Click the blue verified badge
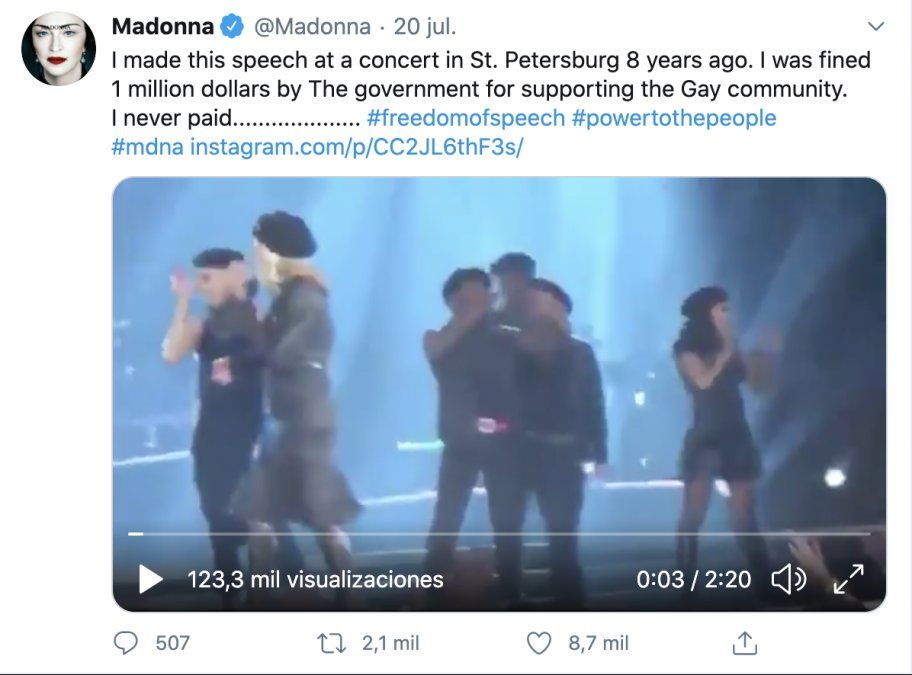The image size is (912, 675). 231,26
